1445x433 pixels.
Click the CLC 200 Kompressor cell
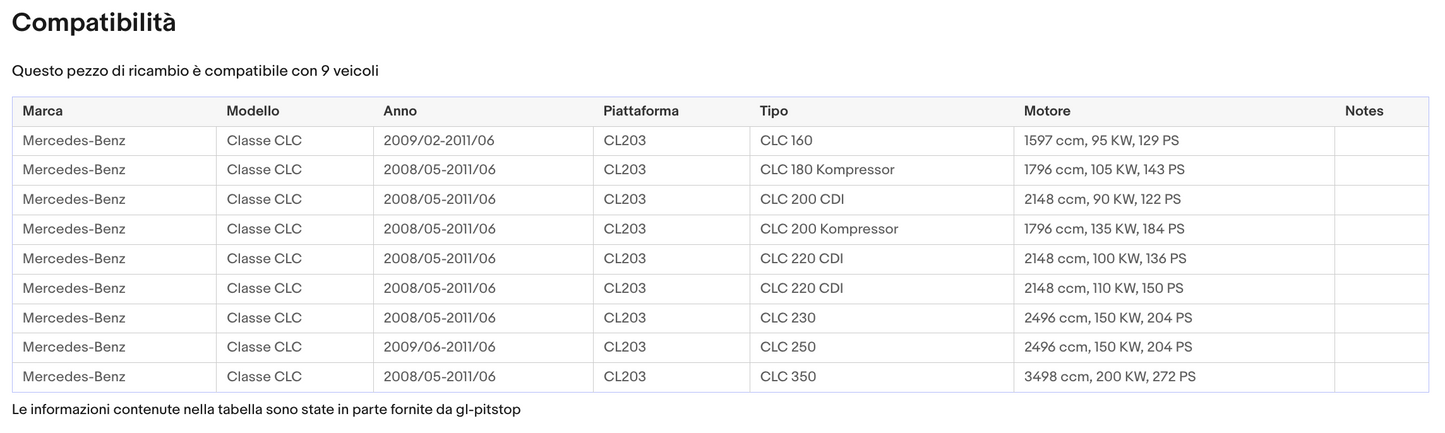pos(829,229)
